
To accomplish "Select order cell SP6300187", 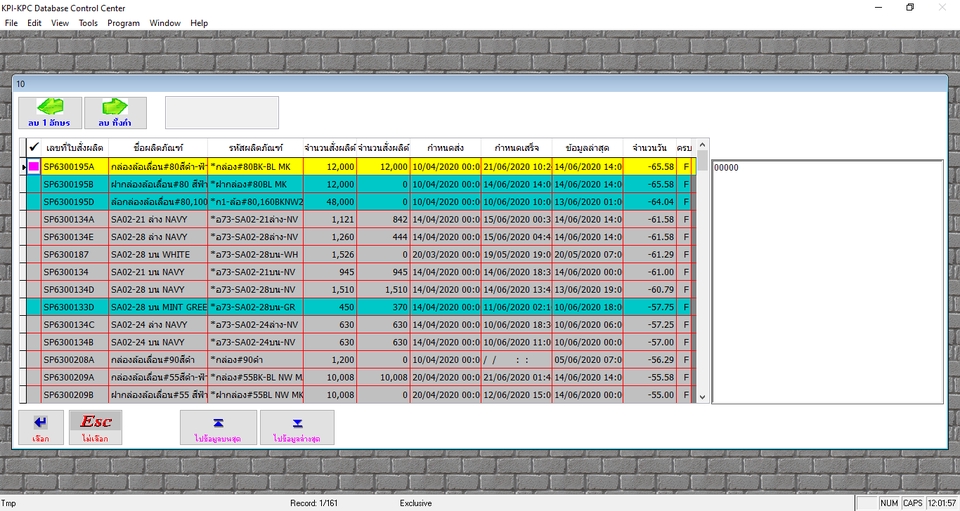I will (75, 254).
